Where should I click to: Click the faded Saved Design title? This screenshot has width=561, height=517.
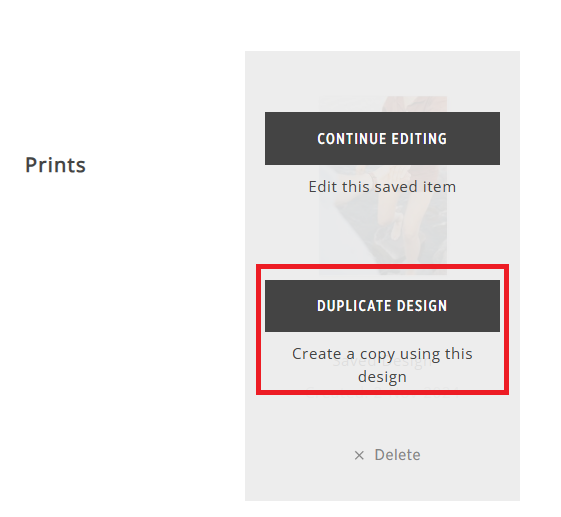click(382, 361)
